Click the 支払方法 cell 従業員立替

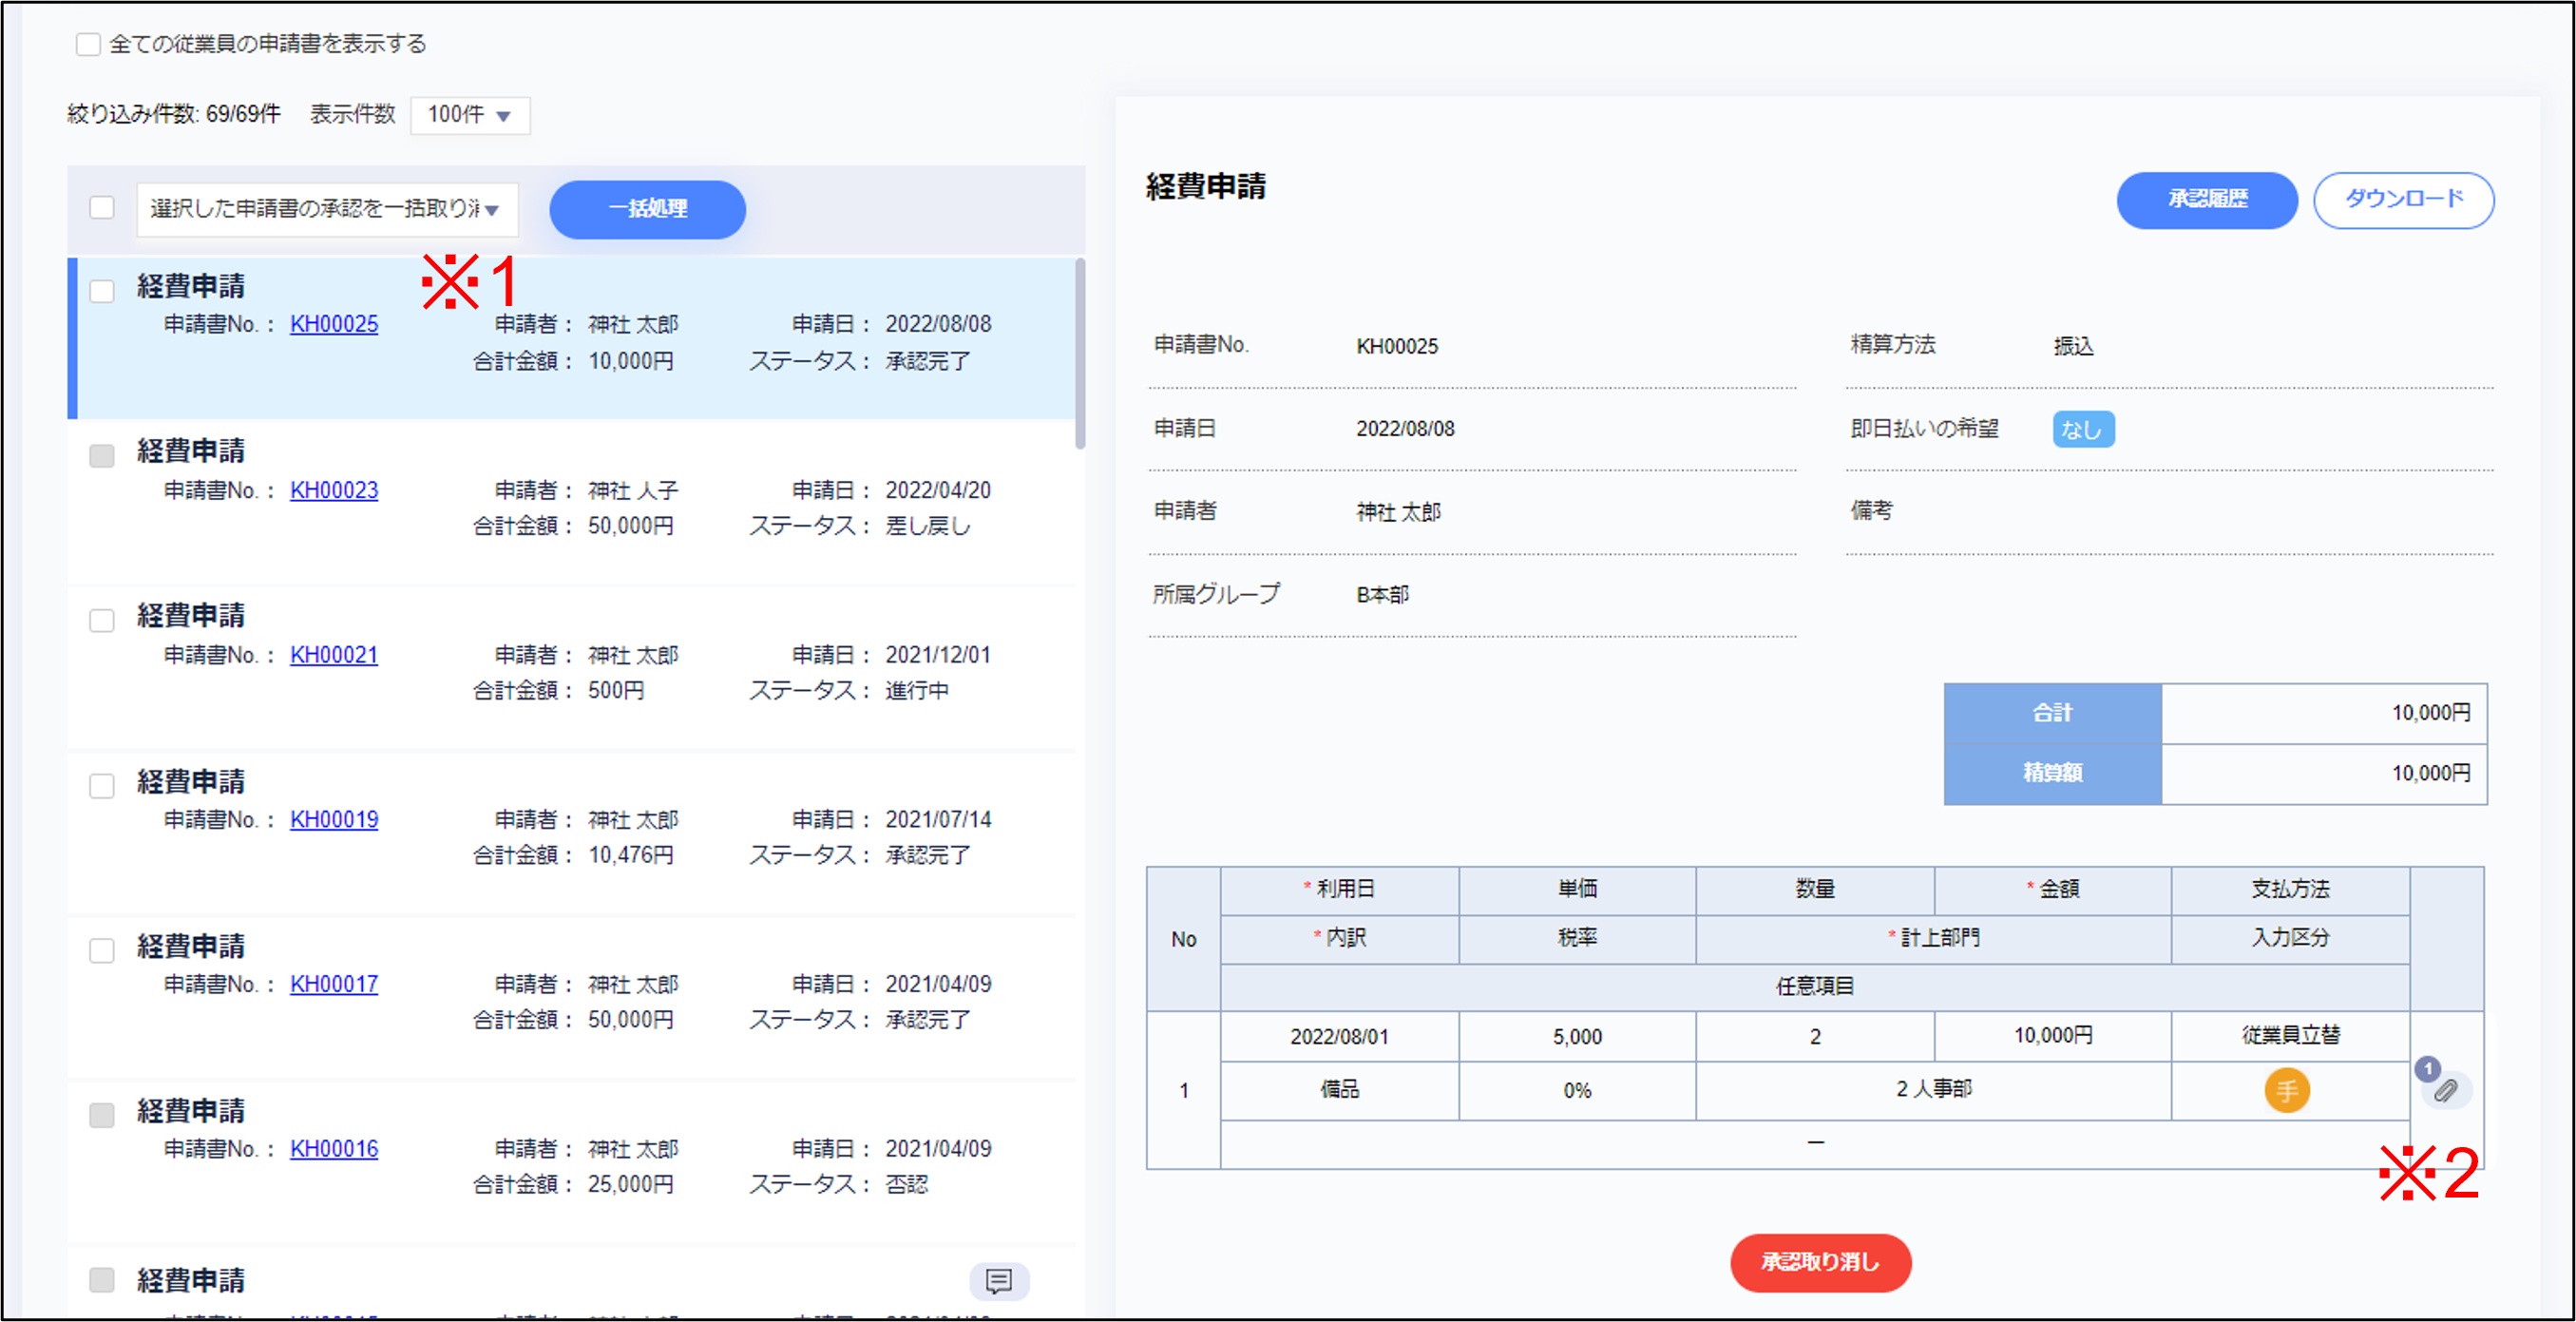(2290, 1036)
